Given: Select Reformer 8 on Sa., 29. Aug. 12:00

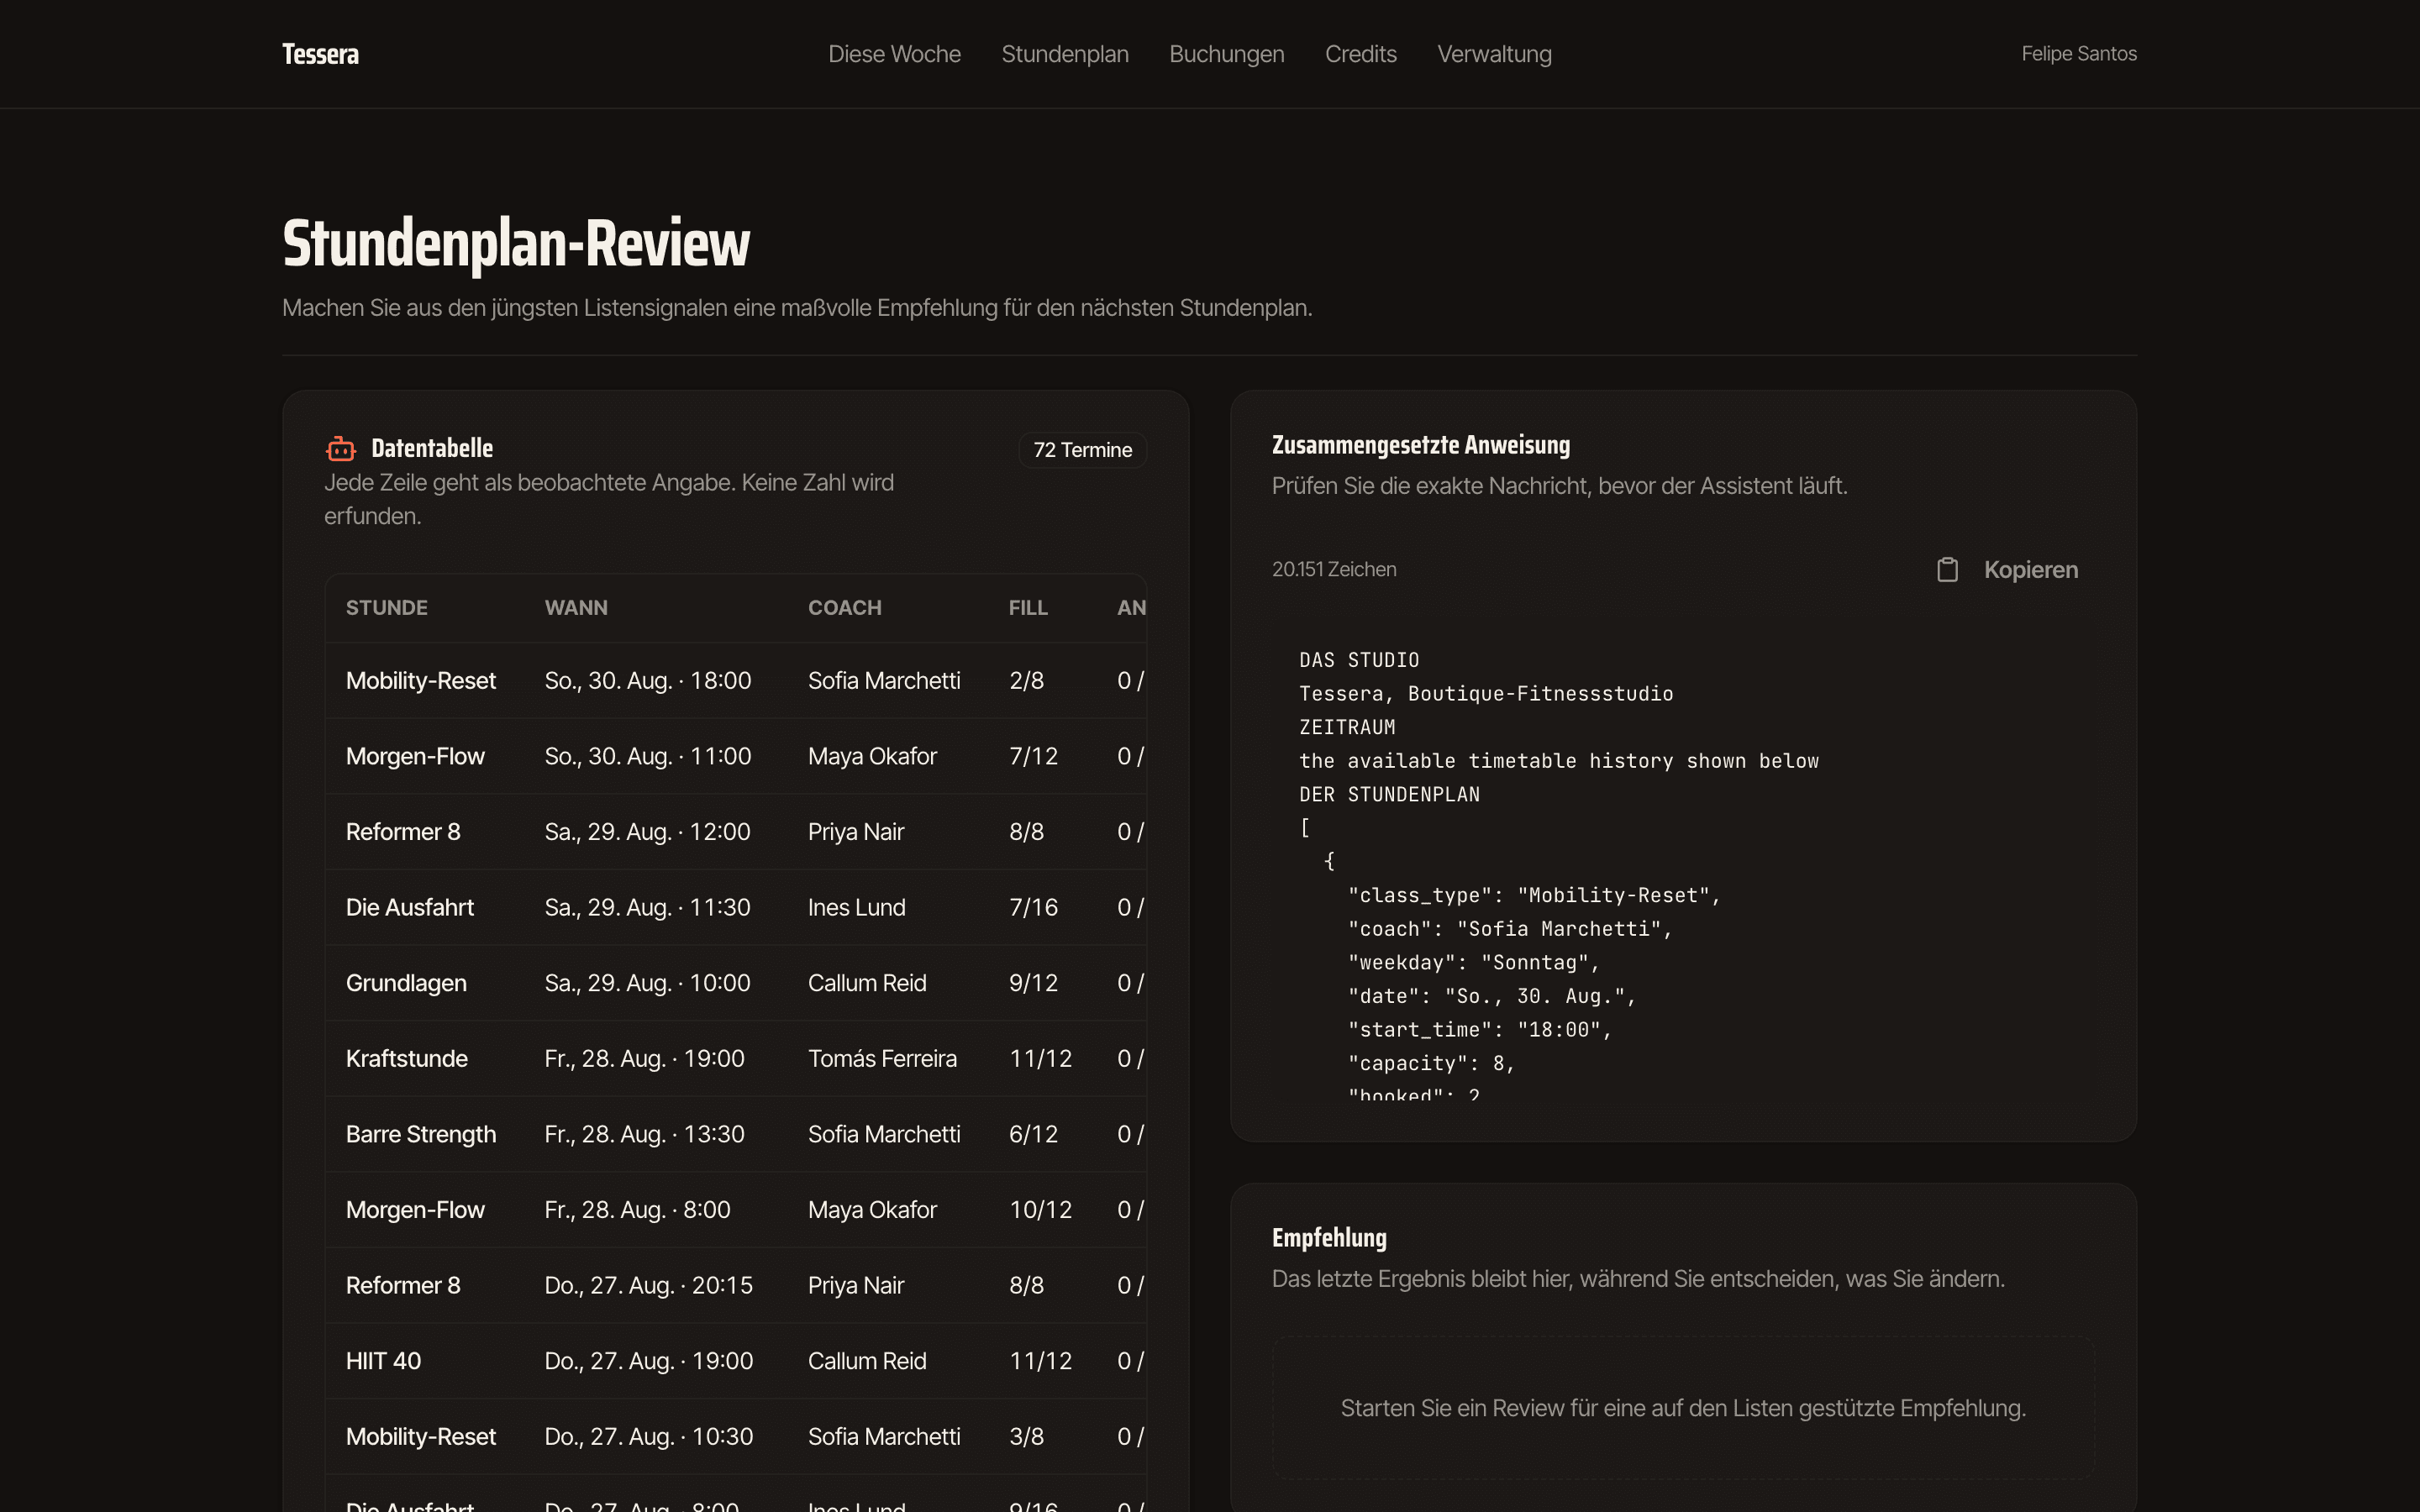Looking at the screenshot, I should click(735, 832).
